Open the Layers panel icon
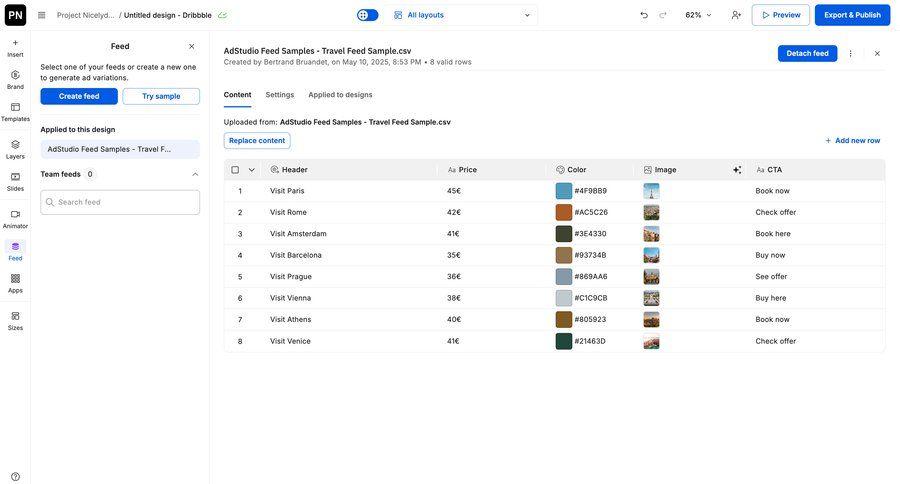900x484 pixels. pyautogui.click(x=15, y=149)
